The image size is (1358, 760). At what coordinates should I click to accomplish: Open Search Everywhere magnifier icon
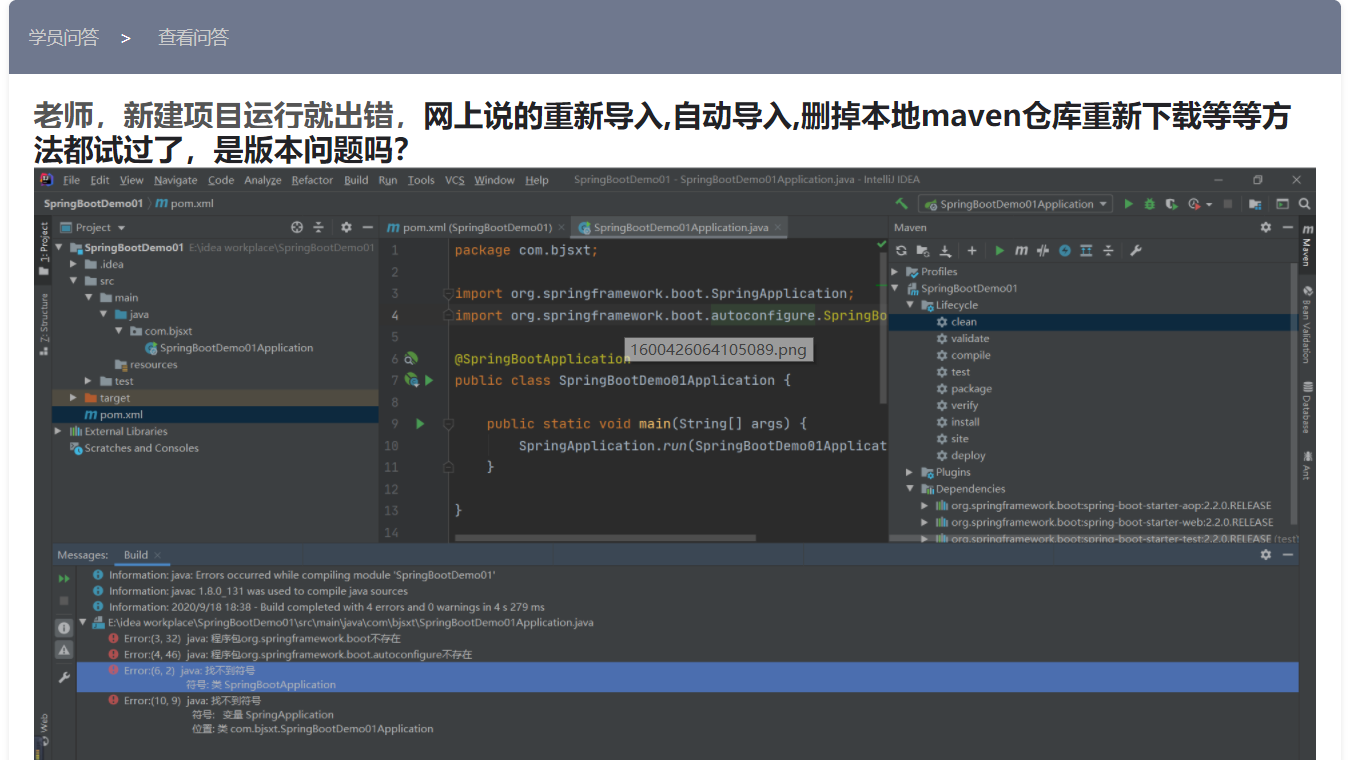coord(1305,204)
